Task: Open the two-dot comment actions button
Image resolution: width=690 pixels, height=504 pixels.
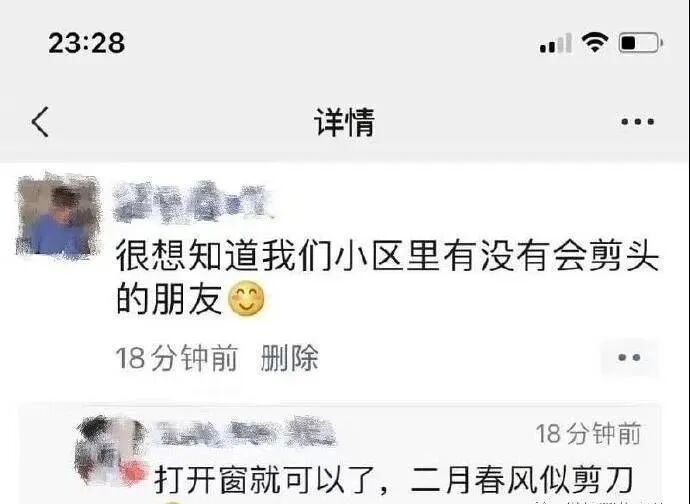Action: coord(630,357)
